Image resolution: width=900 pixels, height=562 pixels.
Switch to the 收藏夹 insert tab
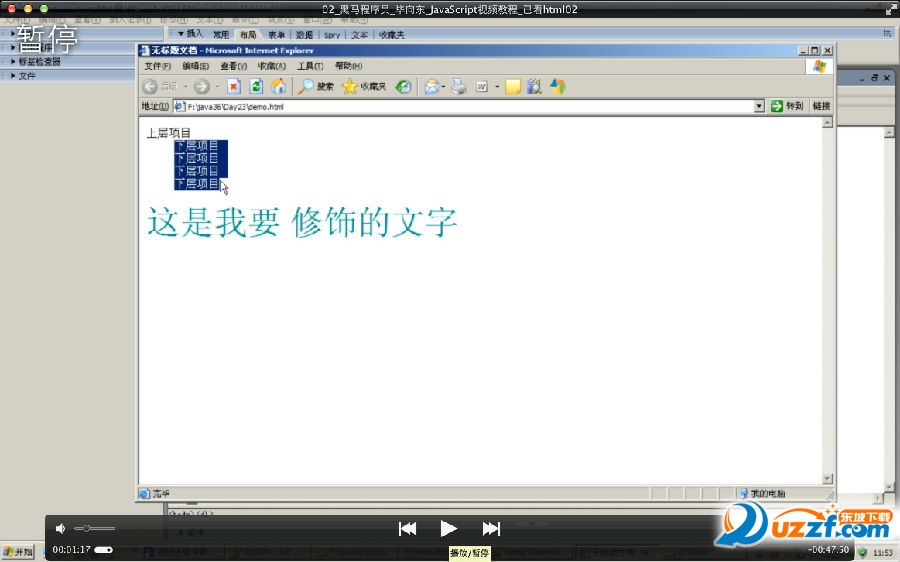point(391,35)
